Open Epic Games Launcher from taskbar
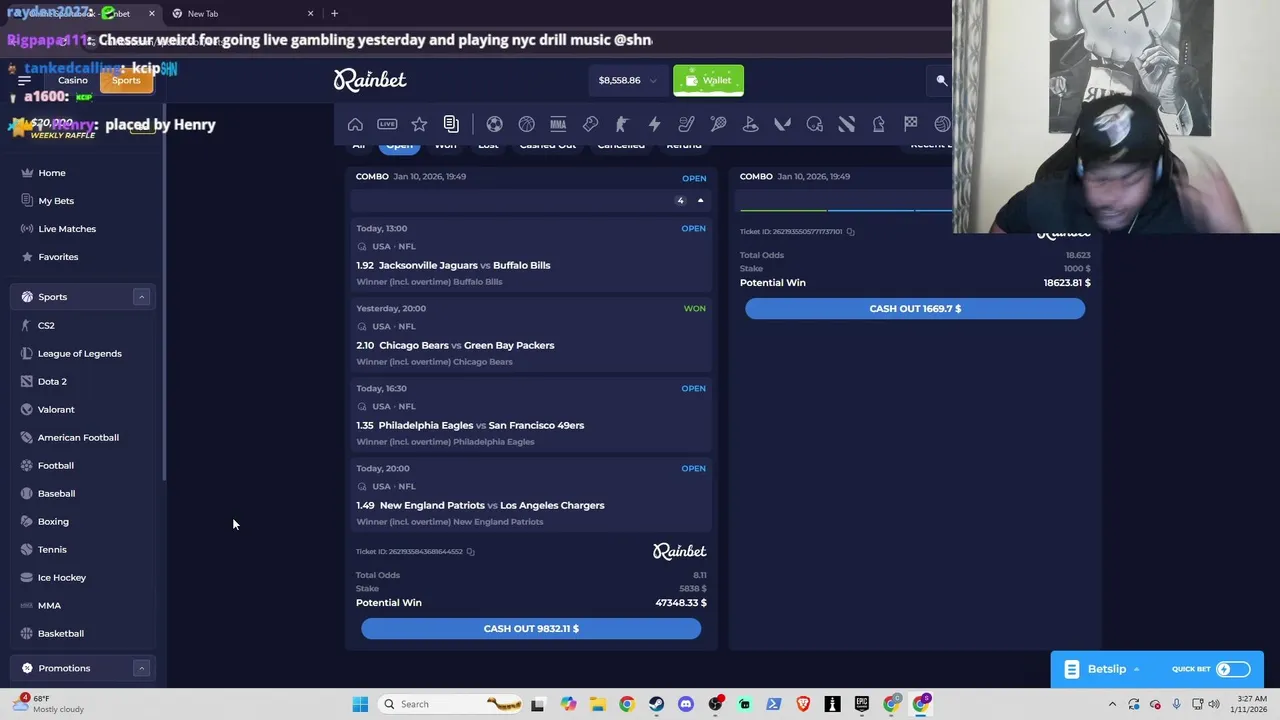Viewport: 1280px width, 720px height. tap(862, 704)
